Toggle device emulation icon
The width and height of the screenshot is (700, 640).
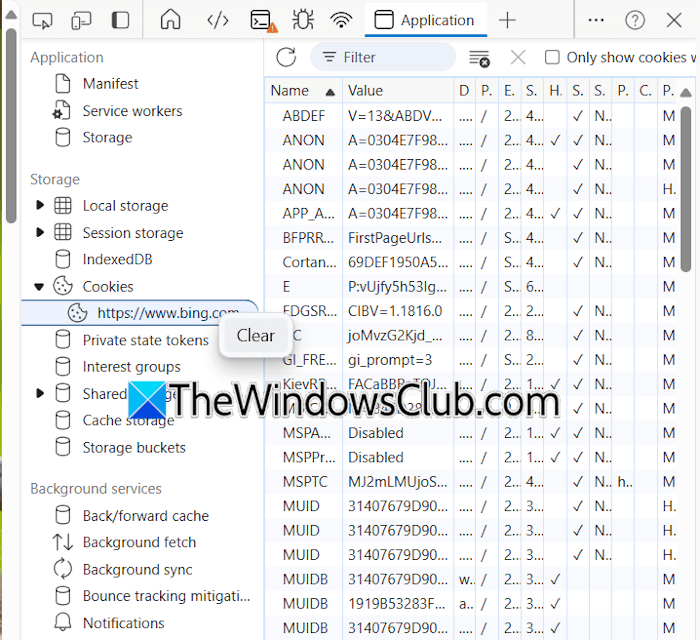point(81,21)
